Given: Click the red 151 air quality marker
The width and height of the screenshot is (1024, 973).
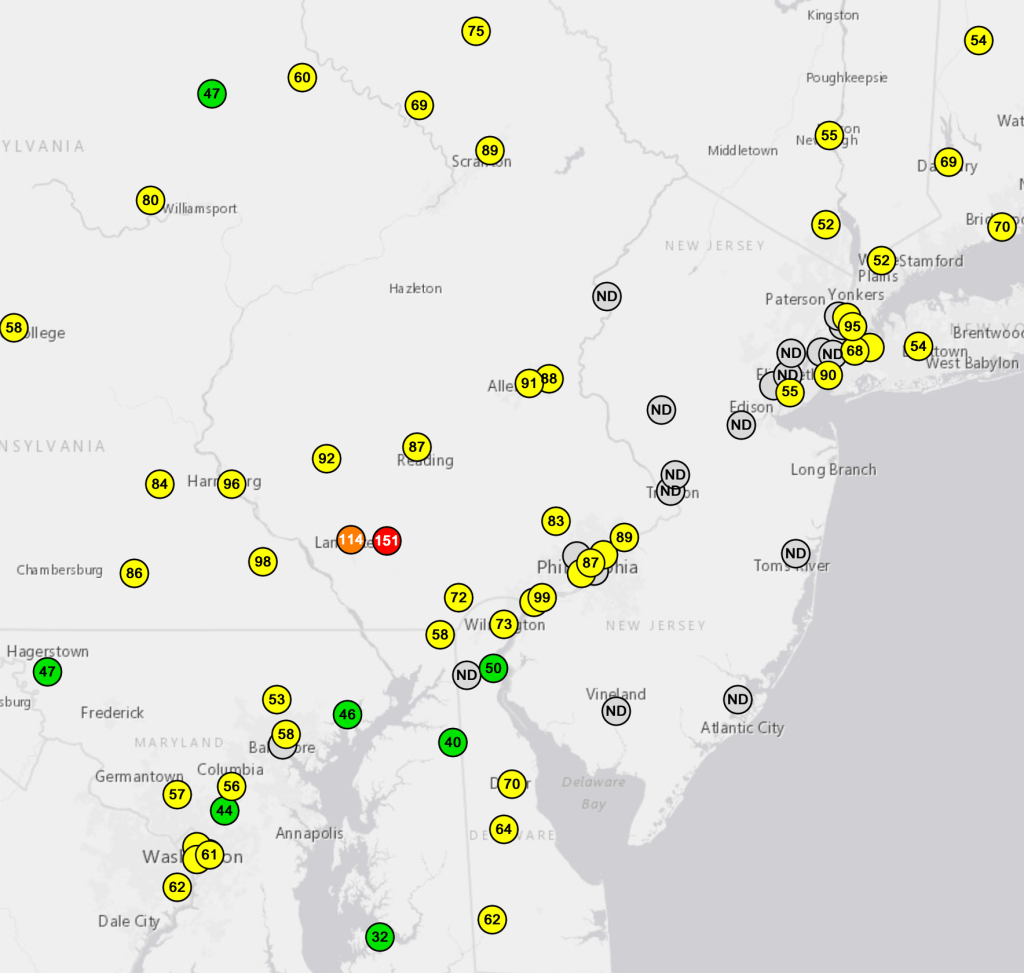Looking at the screenshot, I should 387,541.
